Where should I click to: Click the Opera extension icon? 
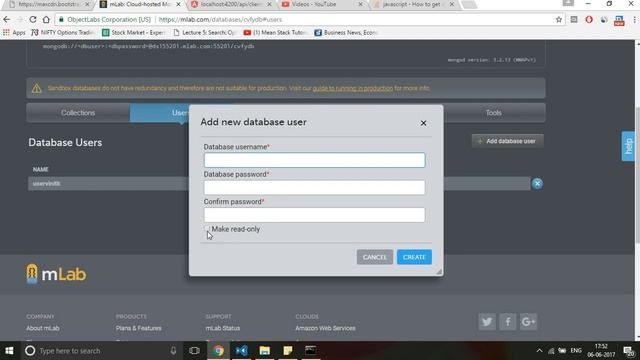589,19
